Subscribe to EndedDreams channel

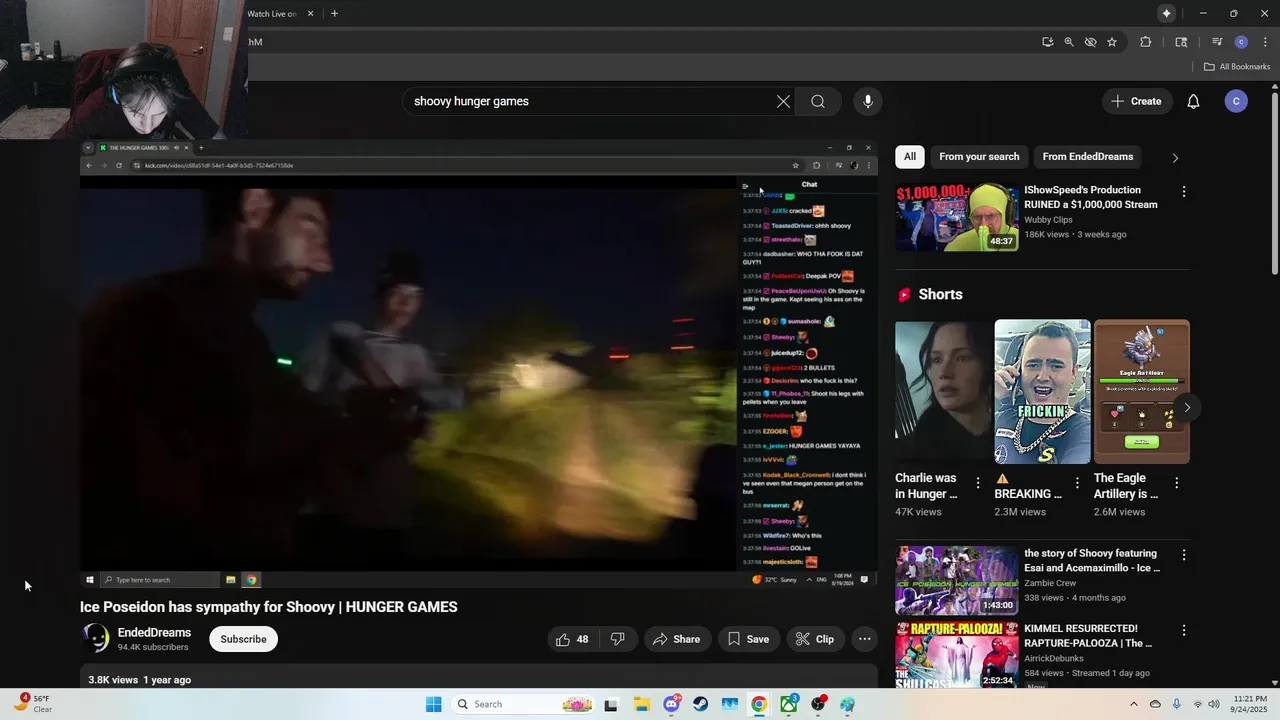243,639
